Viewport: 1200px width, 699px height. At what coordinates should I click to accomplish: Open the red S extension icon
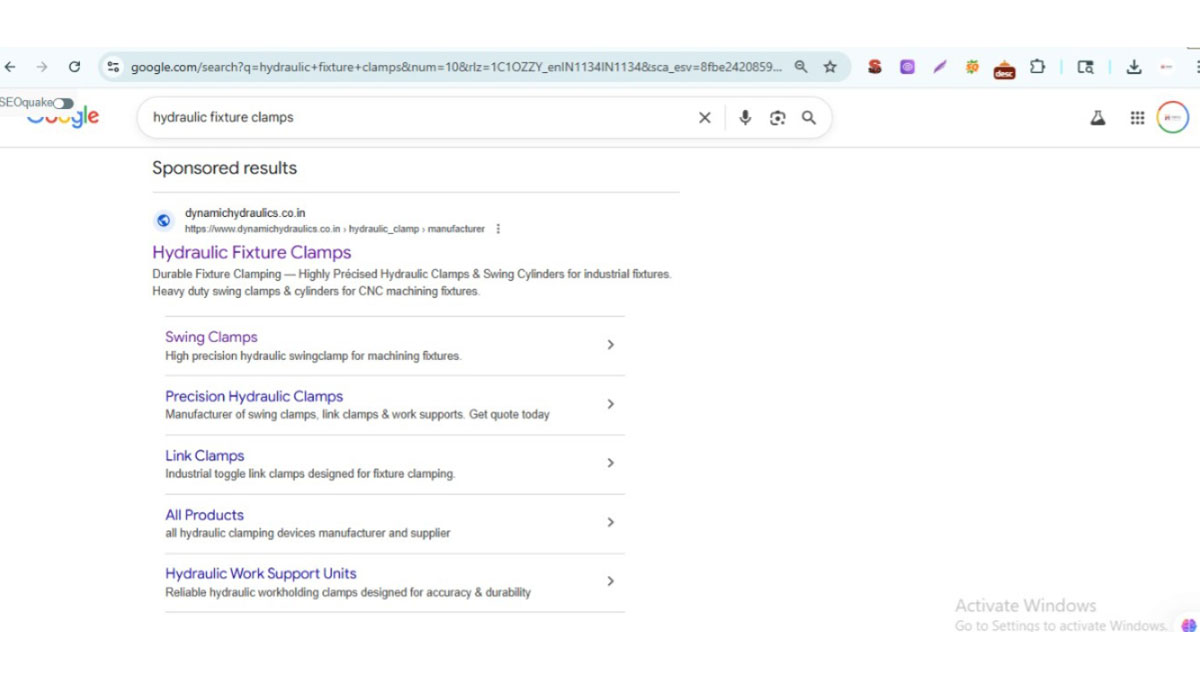tap(875, 67)
